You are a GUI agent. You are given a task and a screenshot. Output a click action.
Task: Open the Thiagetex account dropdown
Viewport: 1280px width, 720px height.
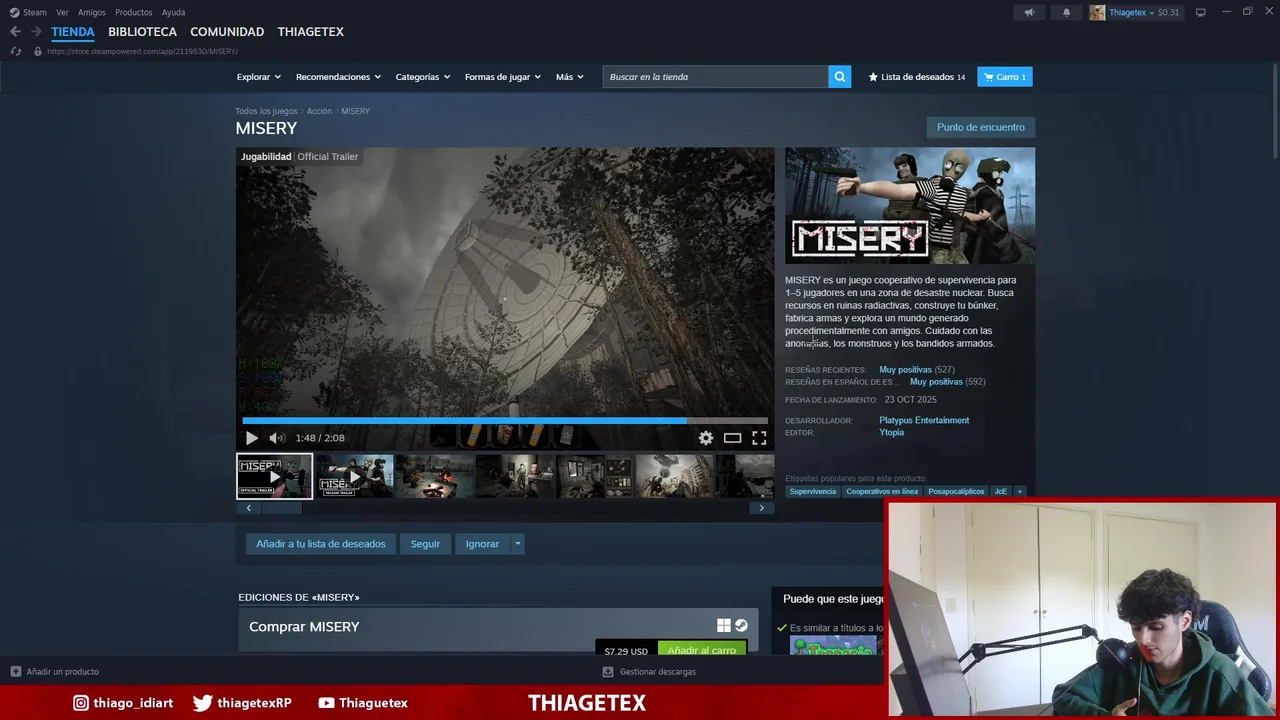coord(1130,12)
